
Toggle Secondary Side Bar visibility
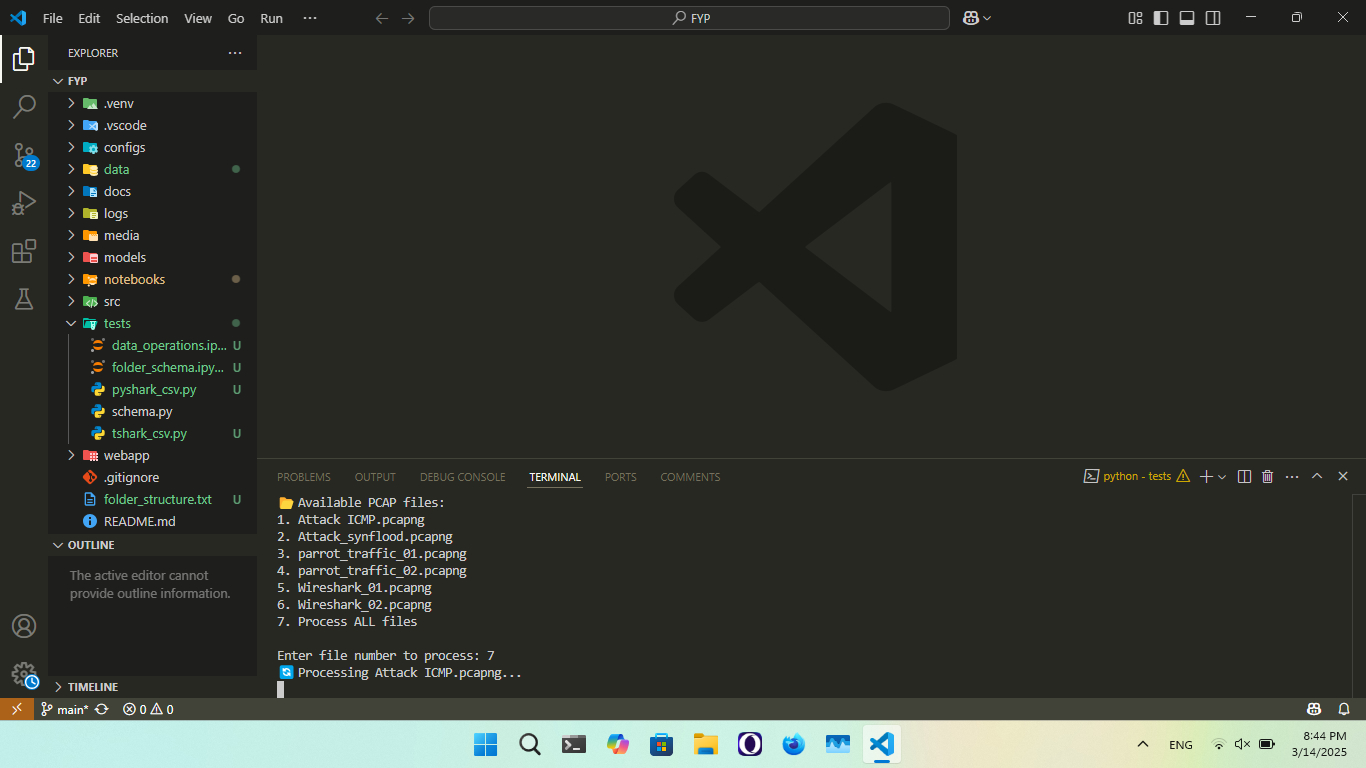click(x=1213, y=18)
